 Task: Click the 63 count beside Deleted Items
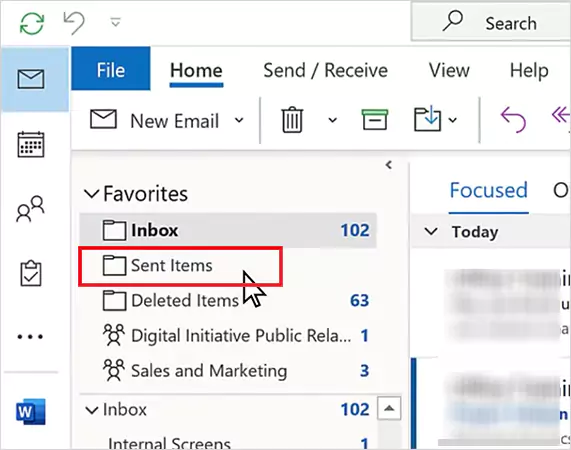pyautogui.click(x=359, y=301)
